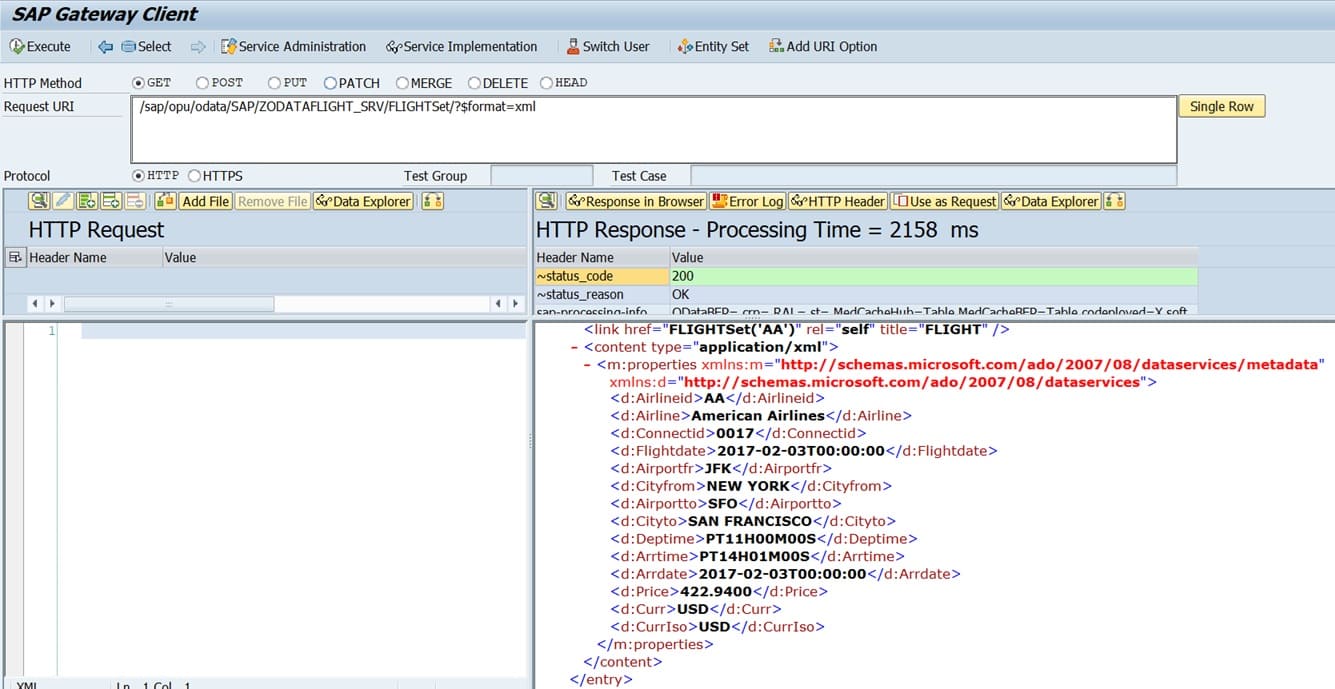Click the Add File button
This screenshot has height=689, width=1335.
[x=205, y=201]
